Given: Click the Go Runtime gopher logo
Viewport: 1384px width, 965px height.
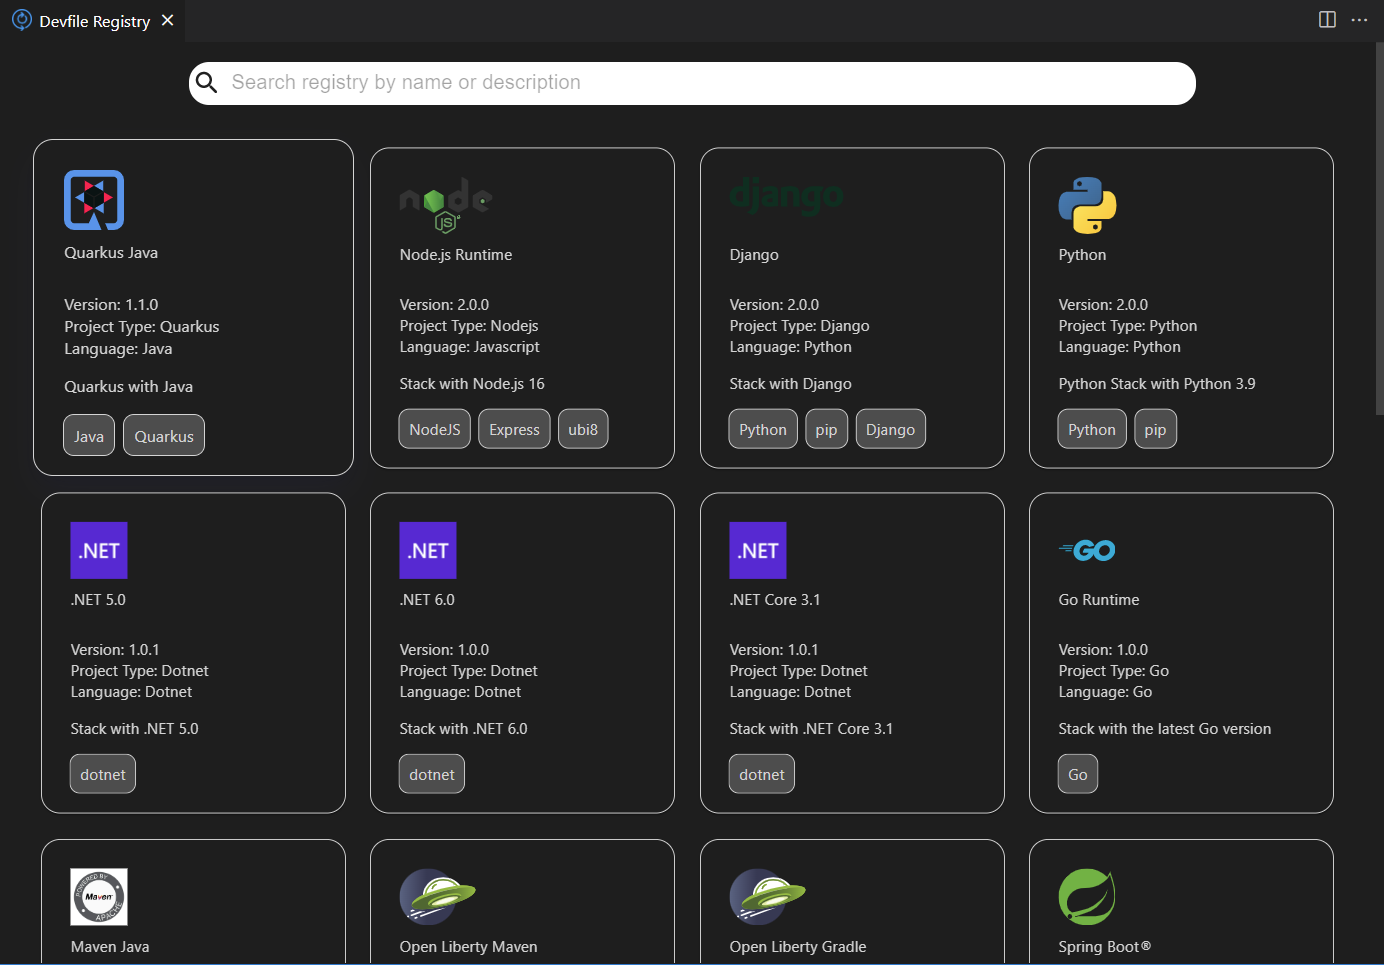Looking at the screenshot, I should [x=1087, y=550].
